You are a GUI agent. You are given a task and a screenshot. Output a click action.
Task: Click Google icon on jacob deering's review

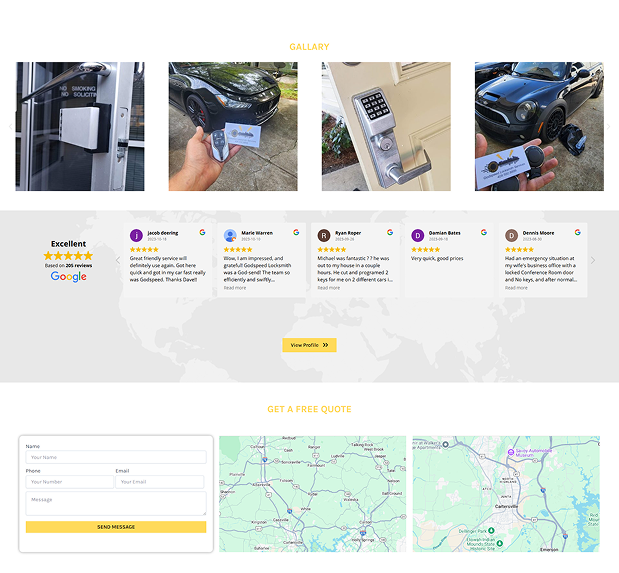[202, 232]
